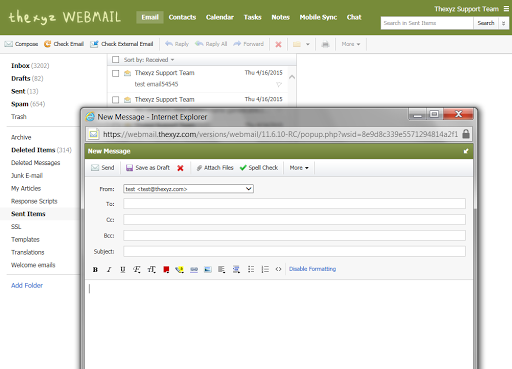
Task: Apply italic formatting in message editor
Action: tap(109, 269)
